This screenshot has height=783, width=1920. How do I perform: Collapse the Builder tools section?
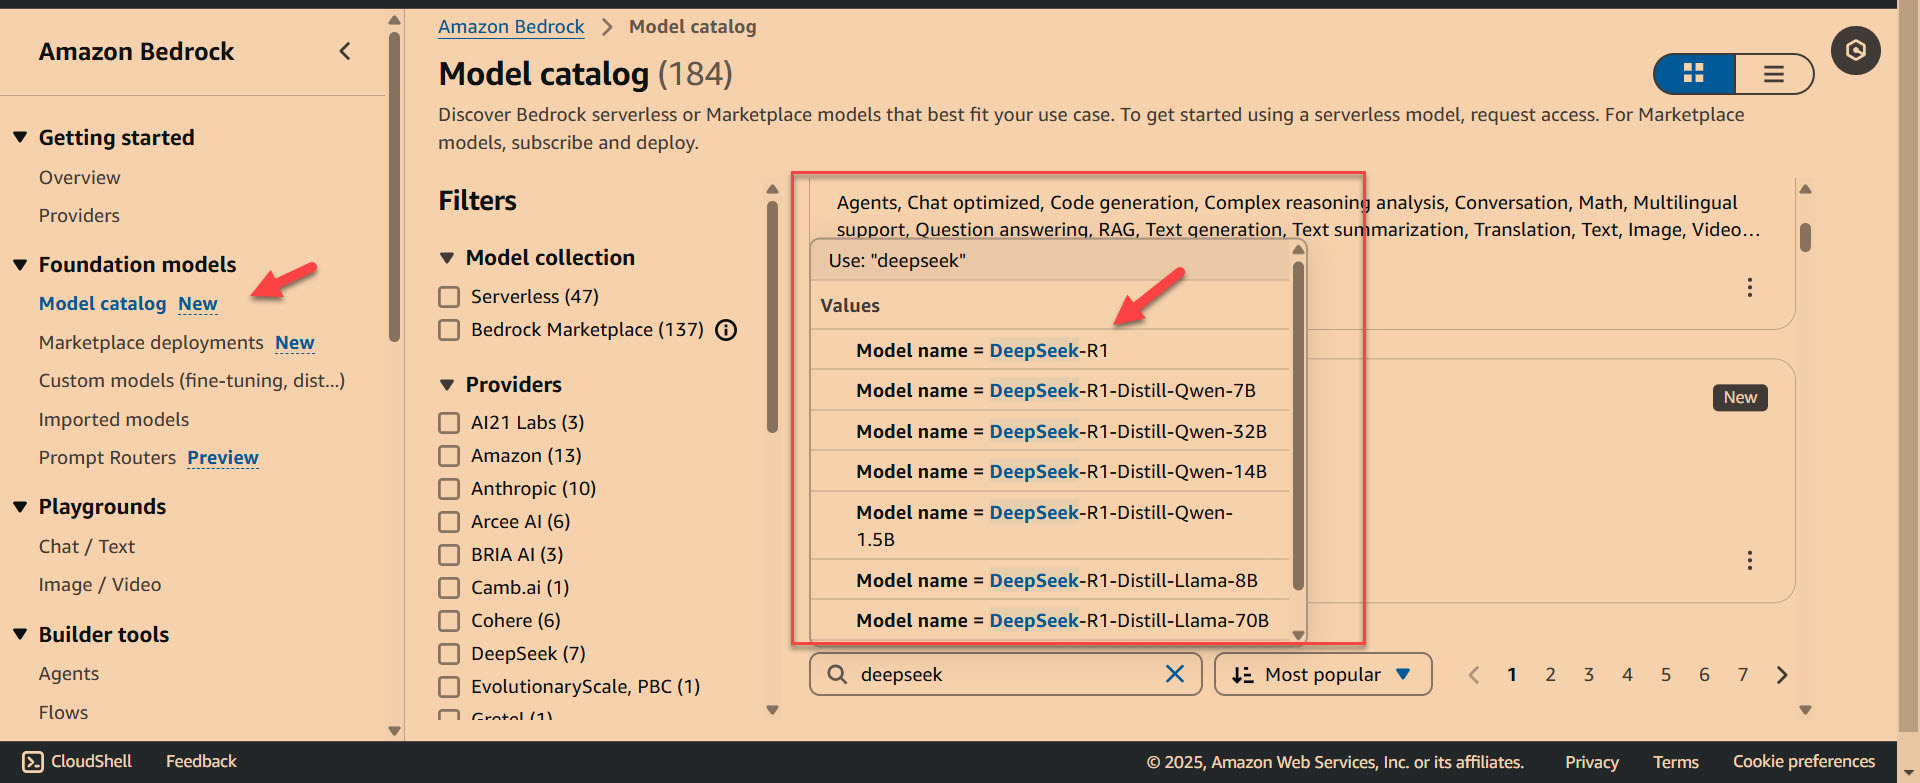pos(20,634)
